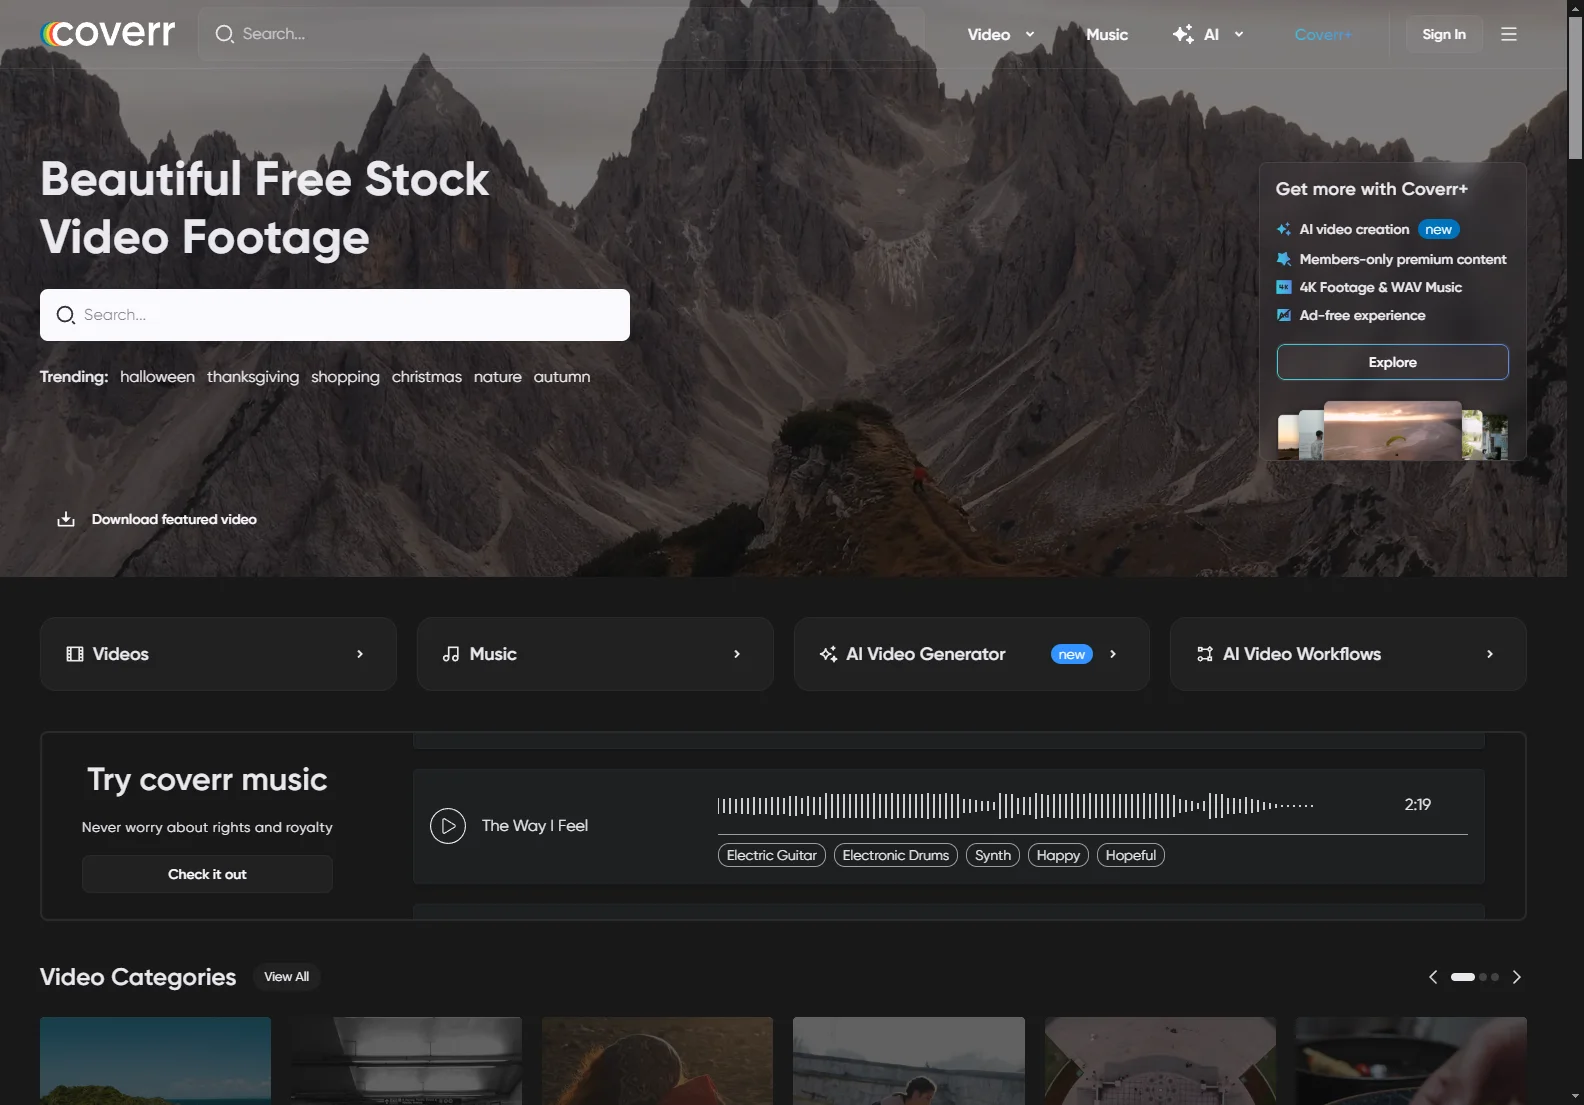Play the track The Way I Feel
The height and width of the screenshot is (1105, 1584).
pyautogui.click(x=448, y=826)
